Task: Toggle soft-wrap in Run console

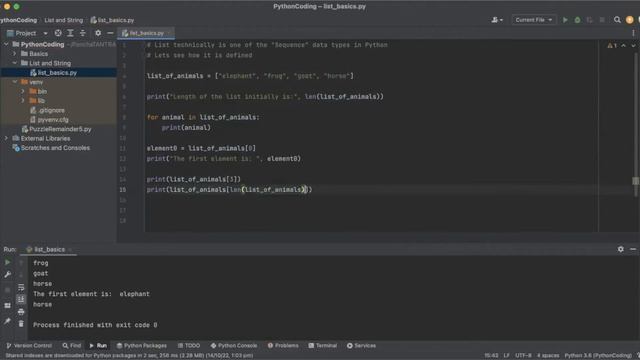Action: (x=21, y=287)
